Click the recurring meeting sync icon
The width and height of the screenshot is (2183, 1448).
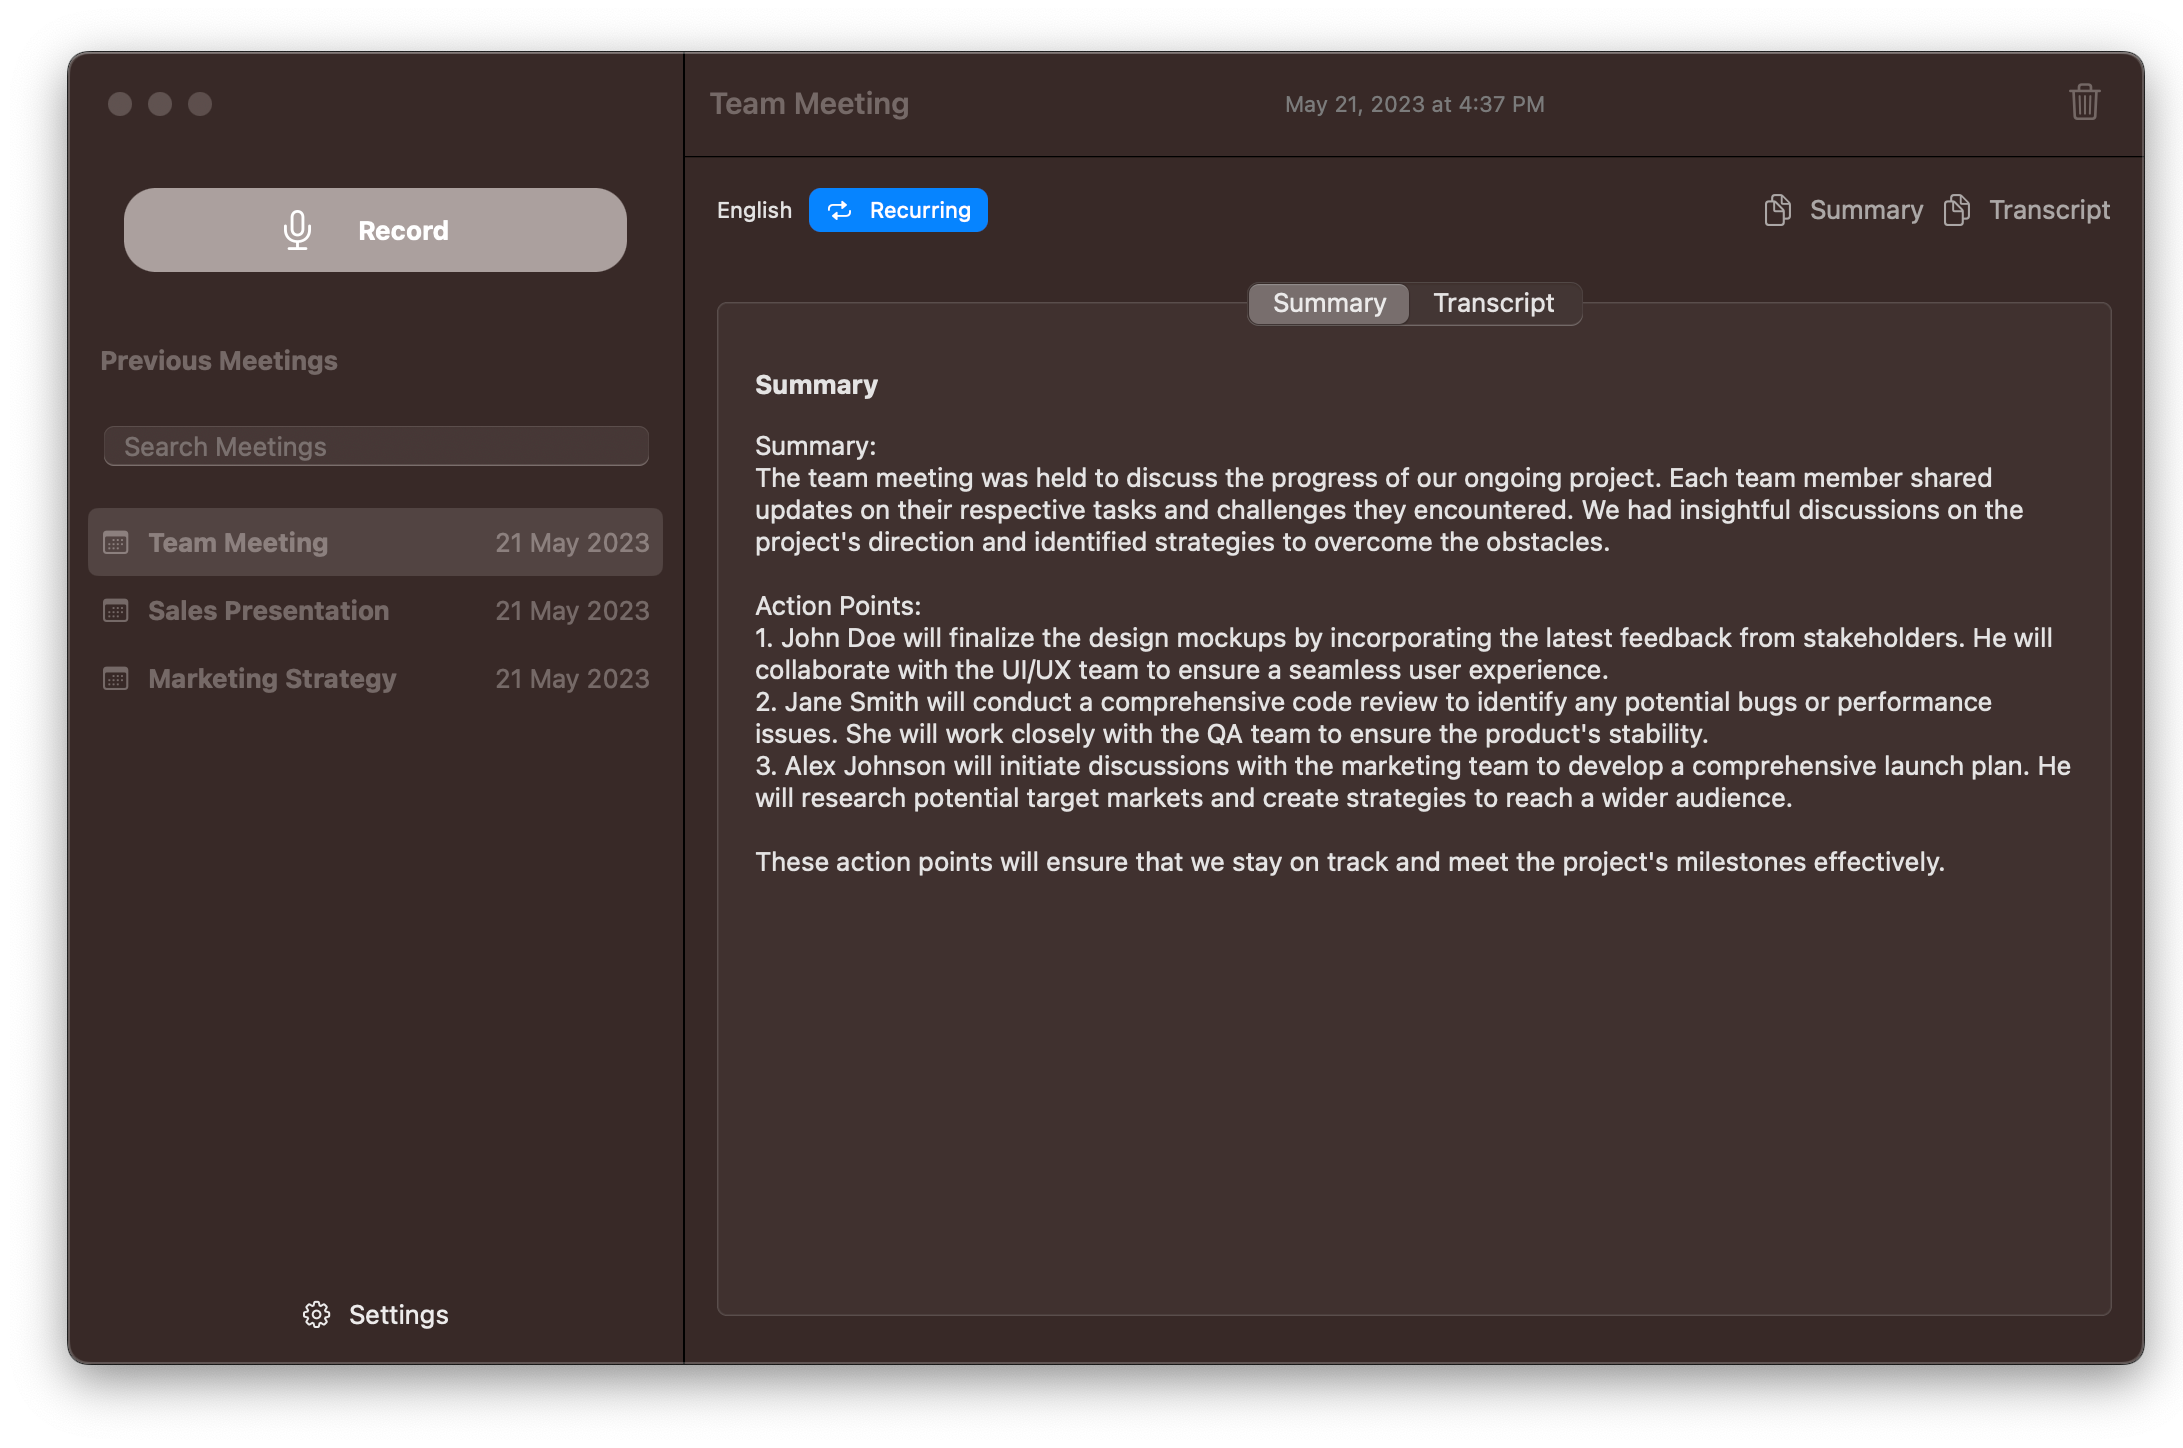click(x=839, y=210)
